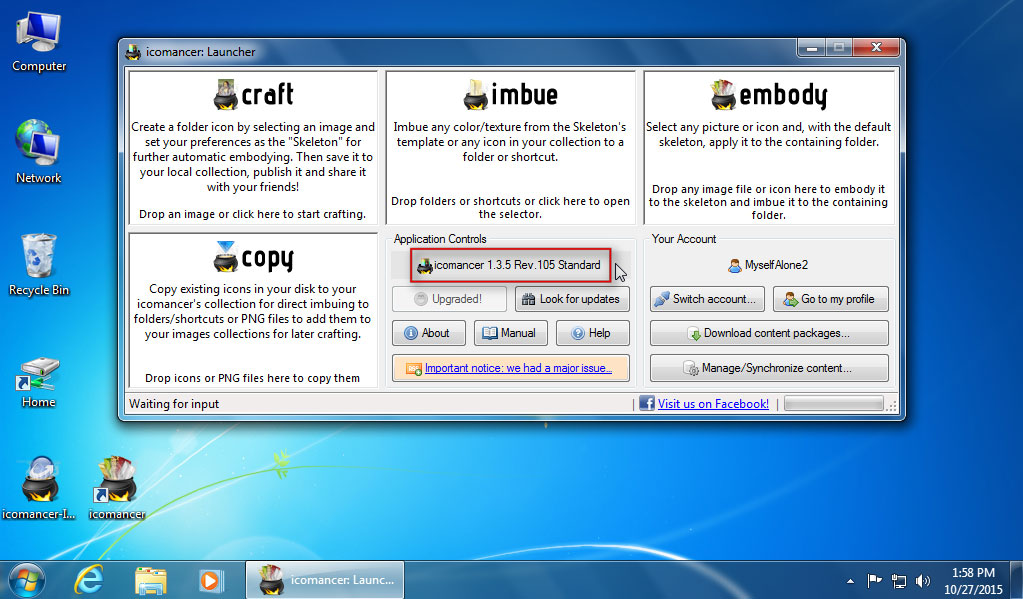Click Drop an image or click here to start crafting
Image resolution: width=1023 pixels, height=599 pixels.
[x=252, y=214]
